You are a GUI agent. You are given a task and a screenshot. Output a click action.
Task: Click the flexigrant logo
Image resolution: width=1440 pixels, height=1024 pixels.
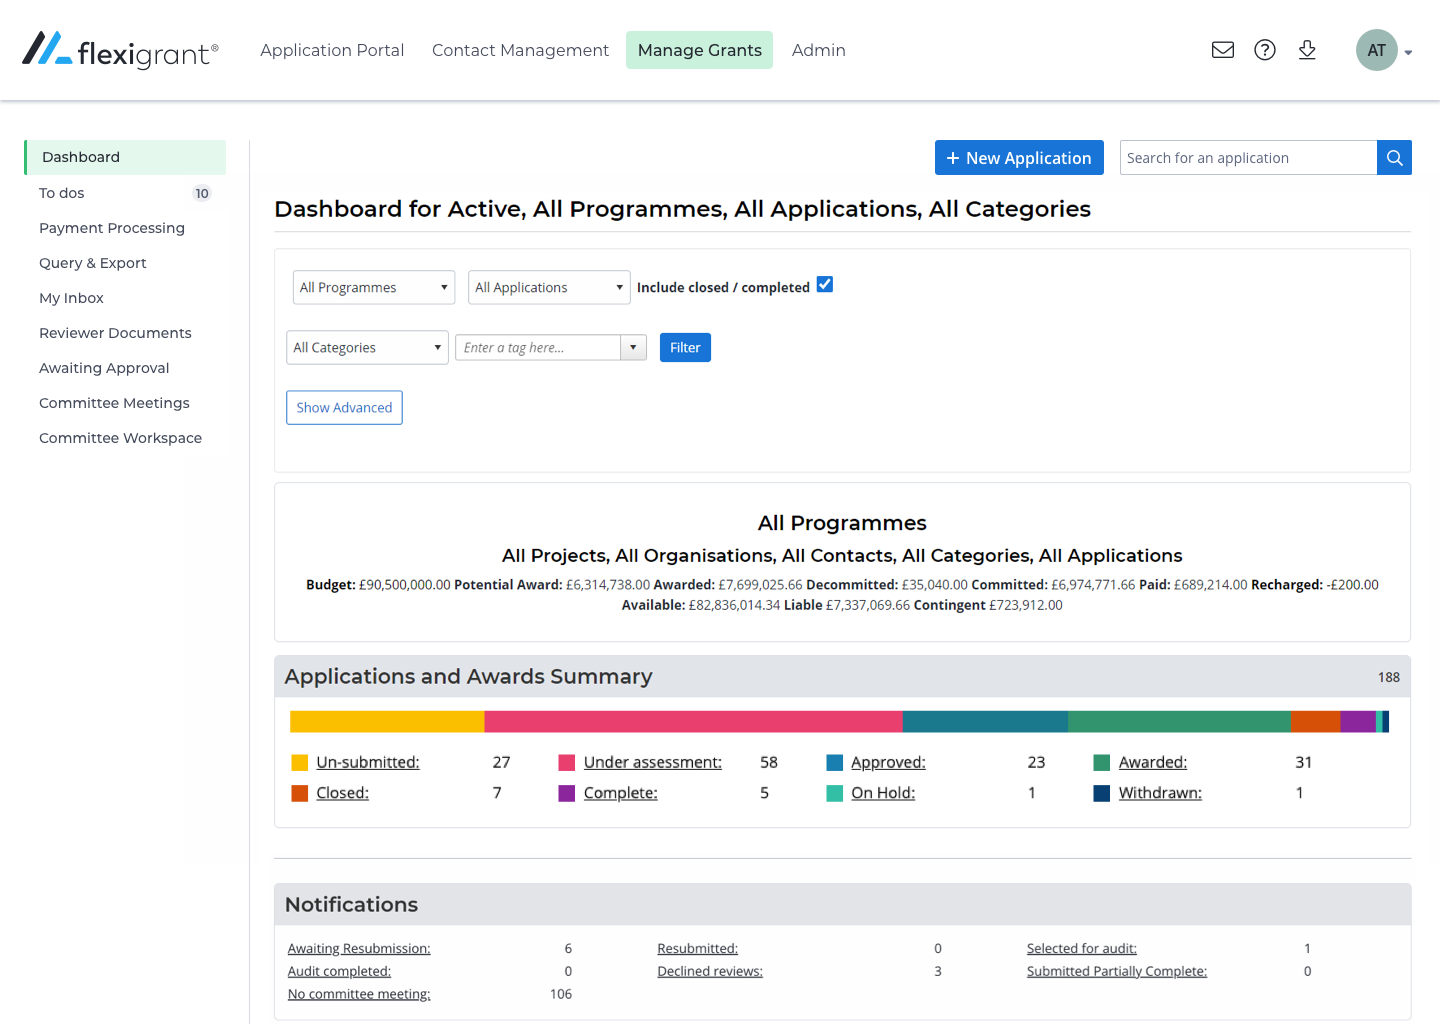click(120, 50)
